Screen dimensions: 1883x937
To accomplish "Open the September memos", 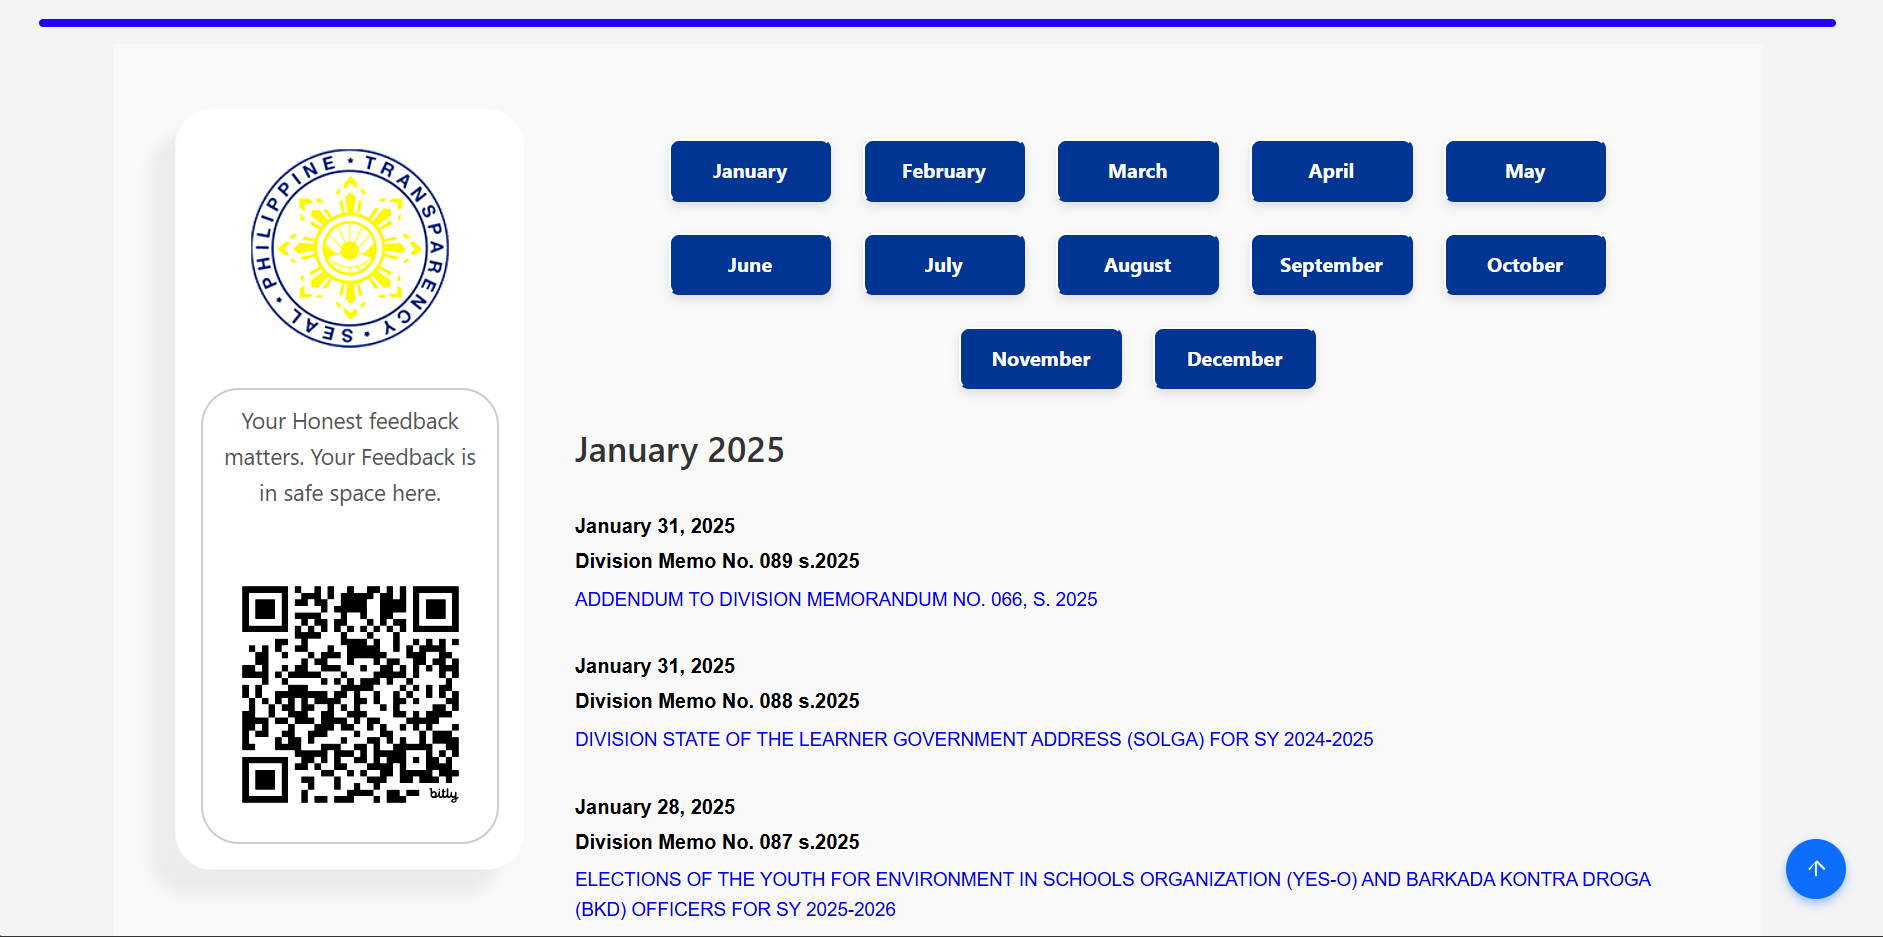I will (1332, 265).
